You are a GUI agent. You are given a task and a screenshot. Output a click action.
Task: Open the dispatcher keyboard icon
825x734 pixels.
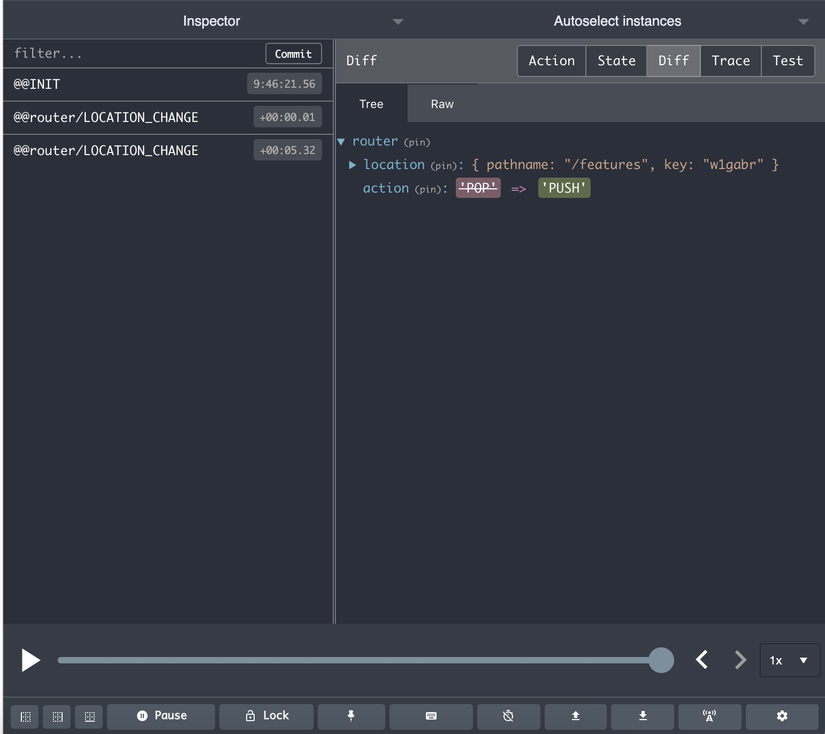pyautogui.click(x=430, y=716)
